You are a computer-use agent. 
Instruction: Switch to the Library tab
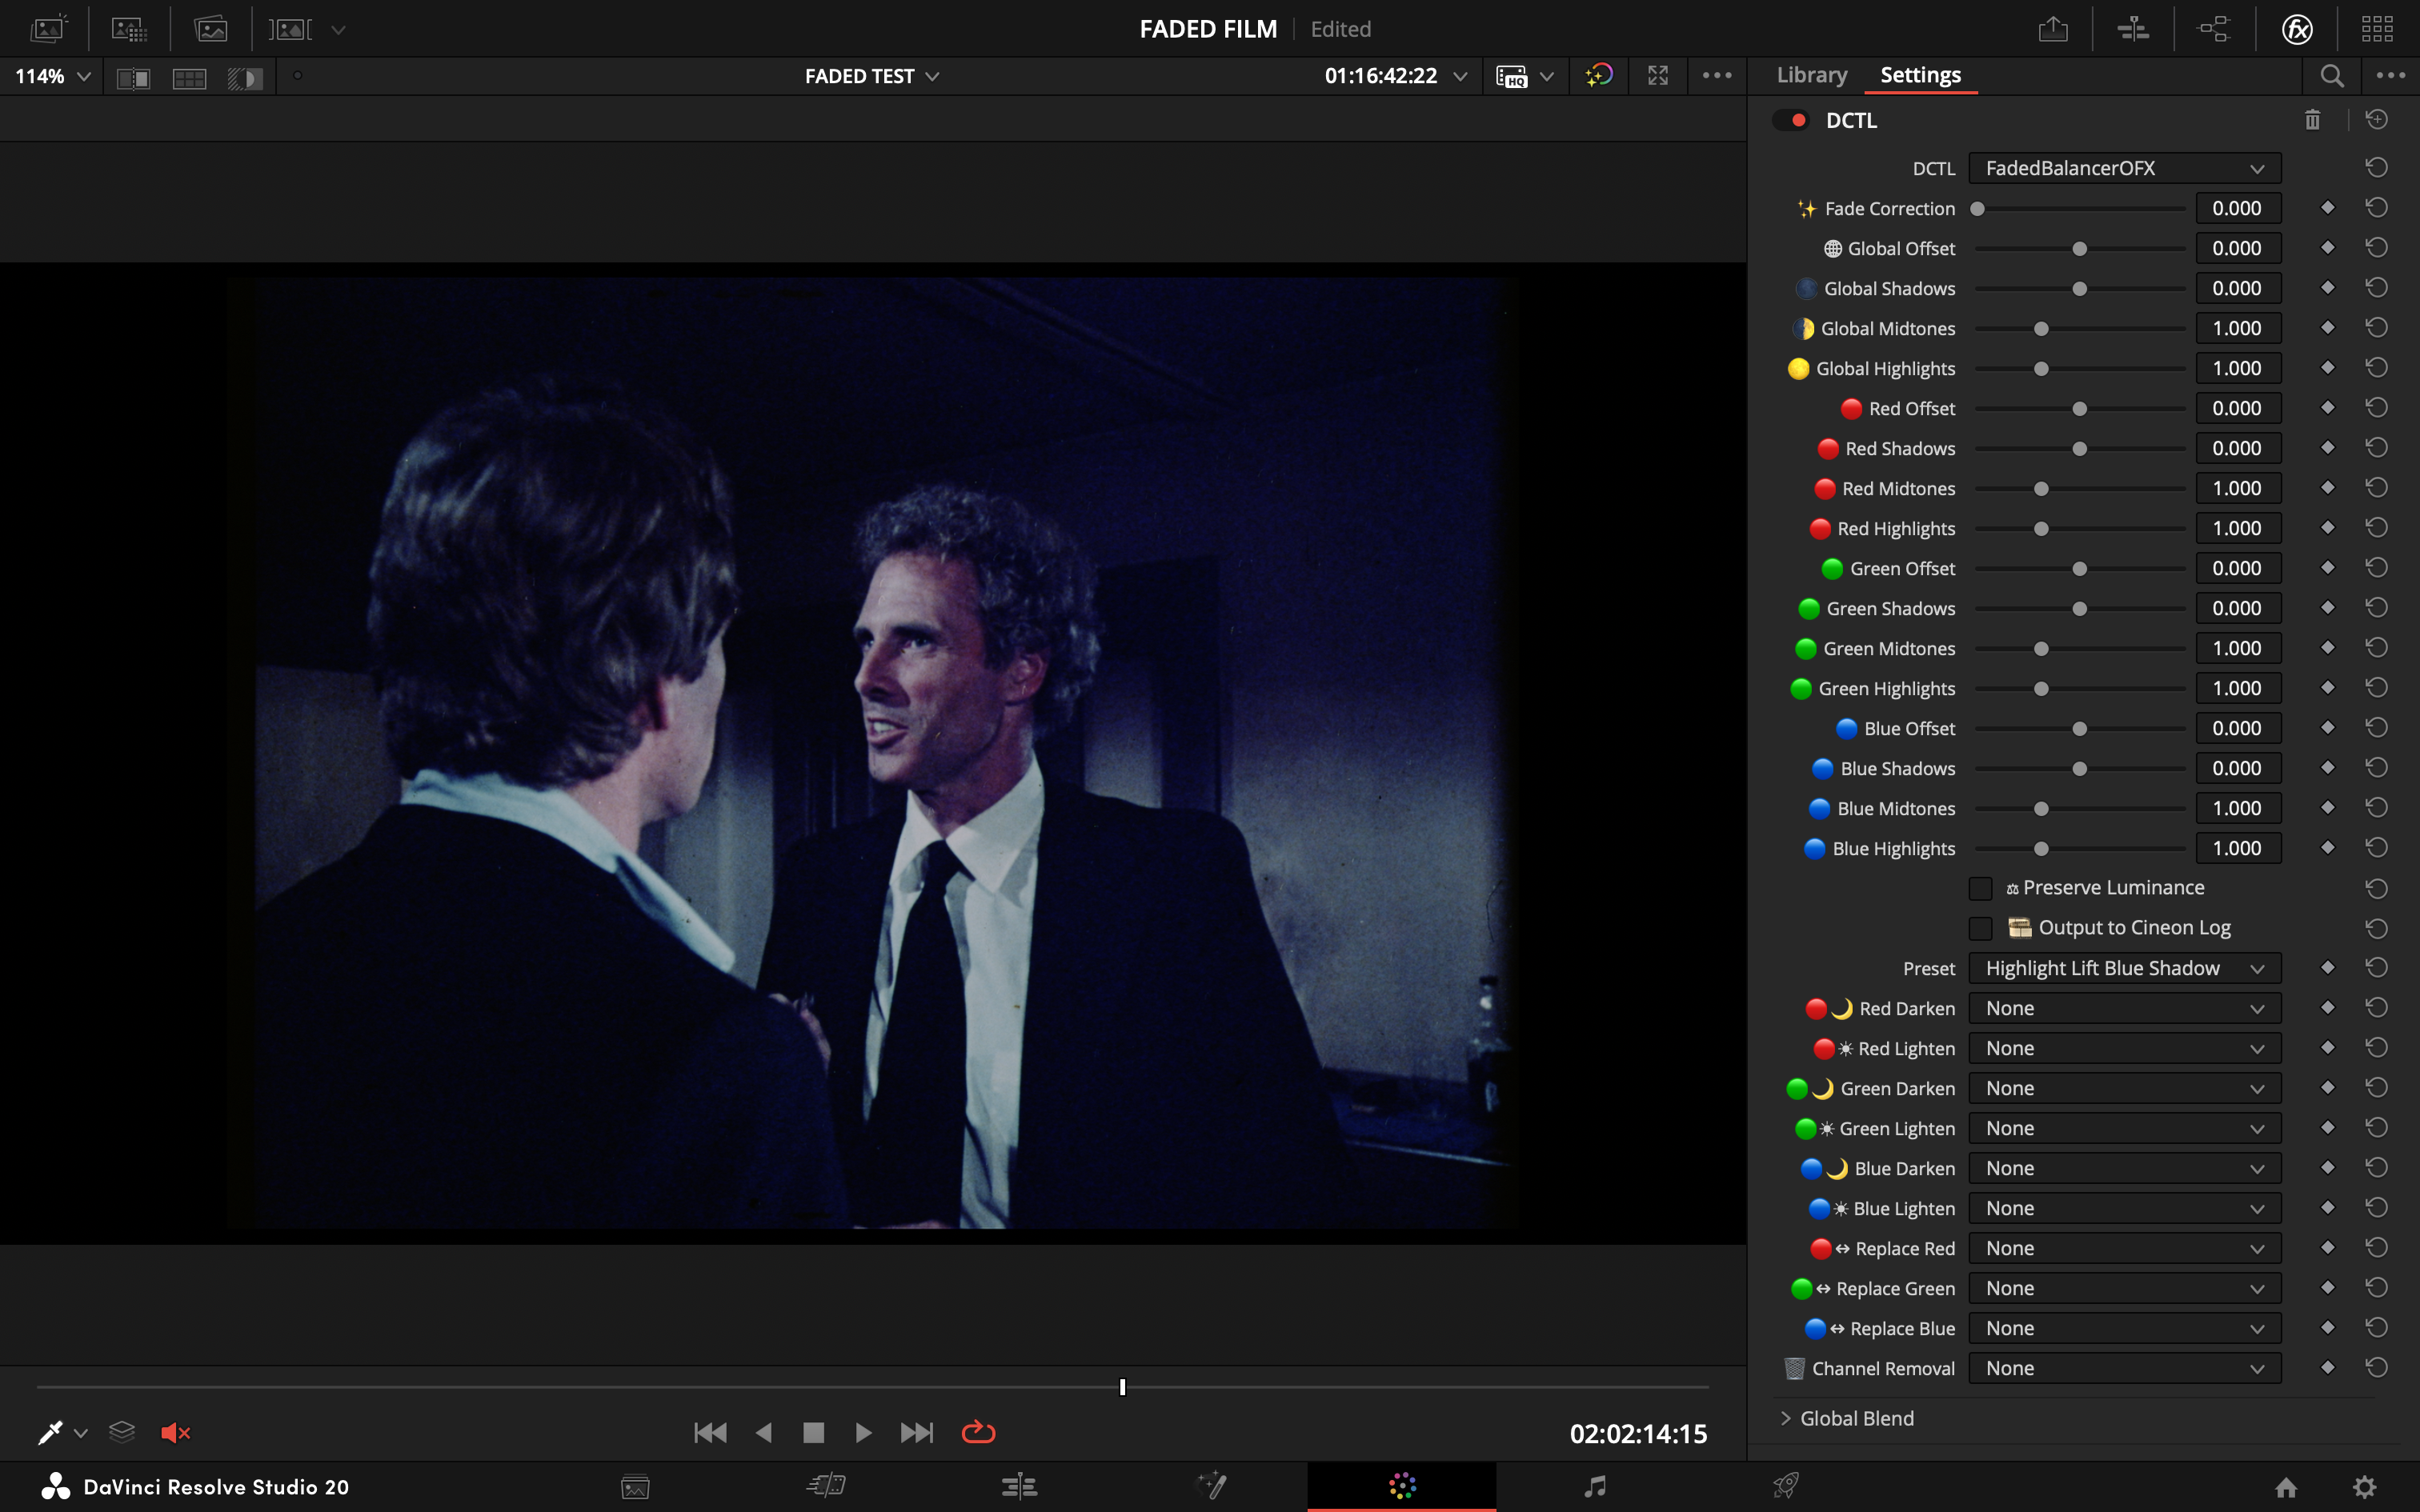(1811, 75)
